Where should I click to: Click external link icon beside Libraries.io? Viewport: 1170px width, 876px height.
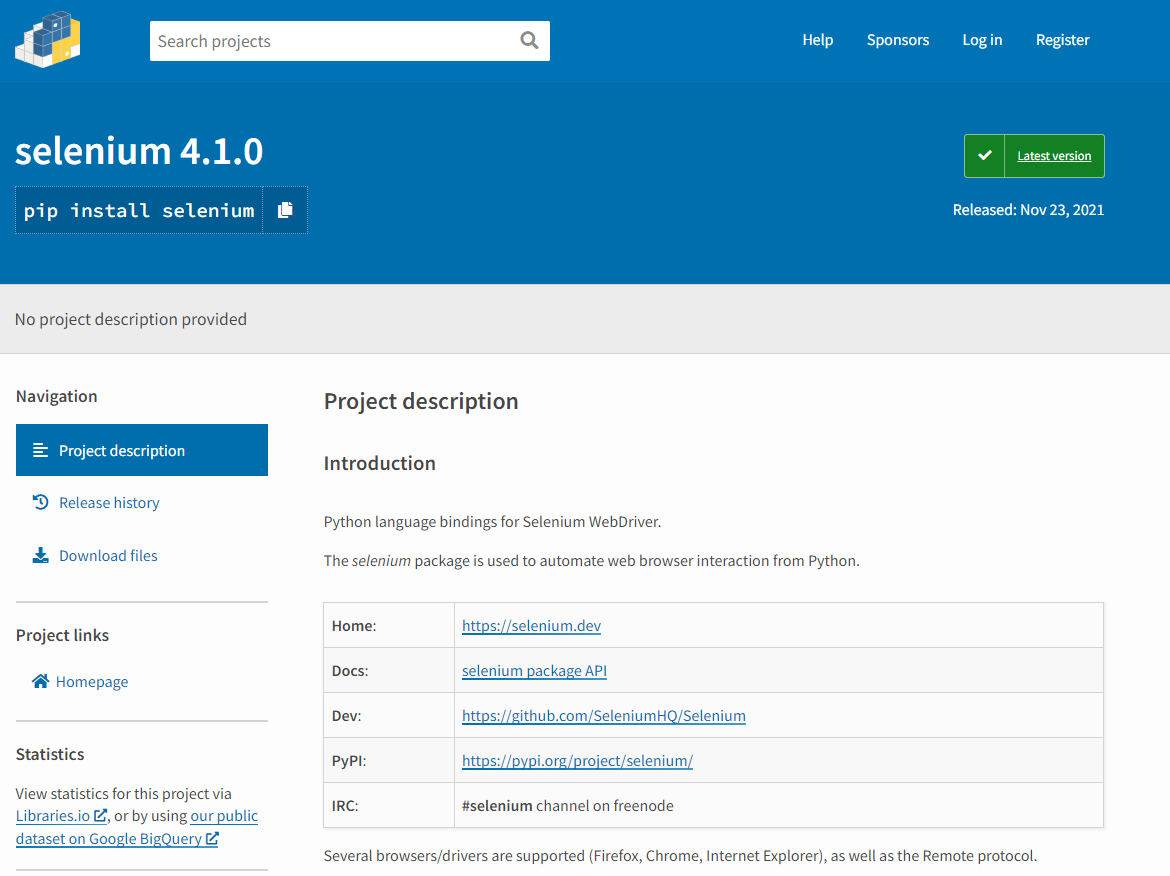click(x=100, y=816)
